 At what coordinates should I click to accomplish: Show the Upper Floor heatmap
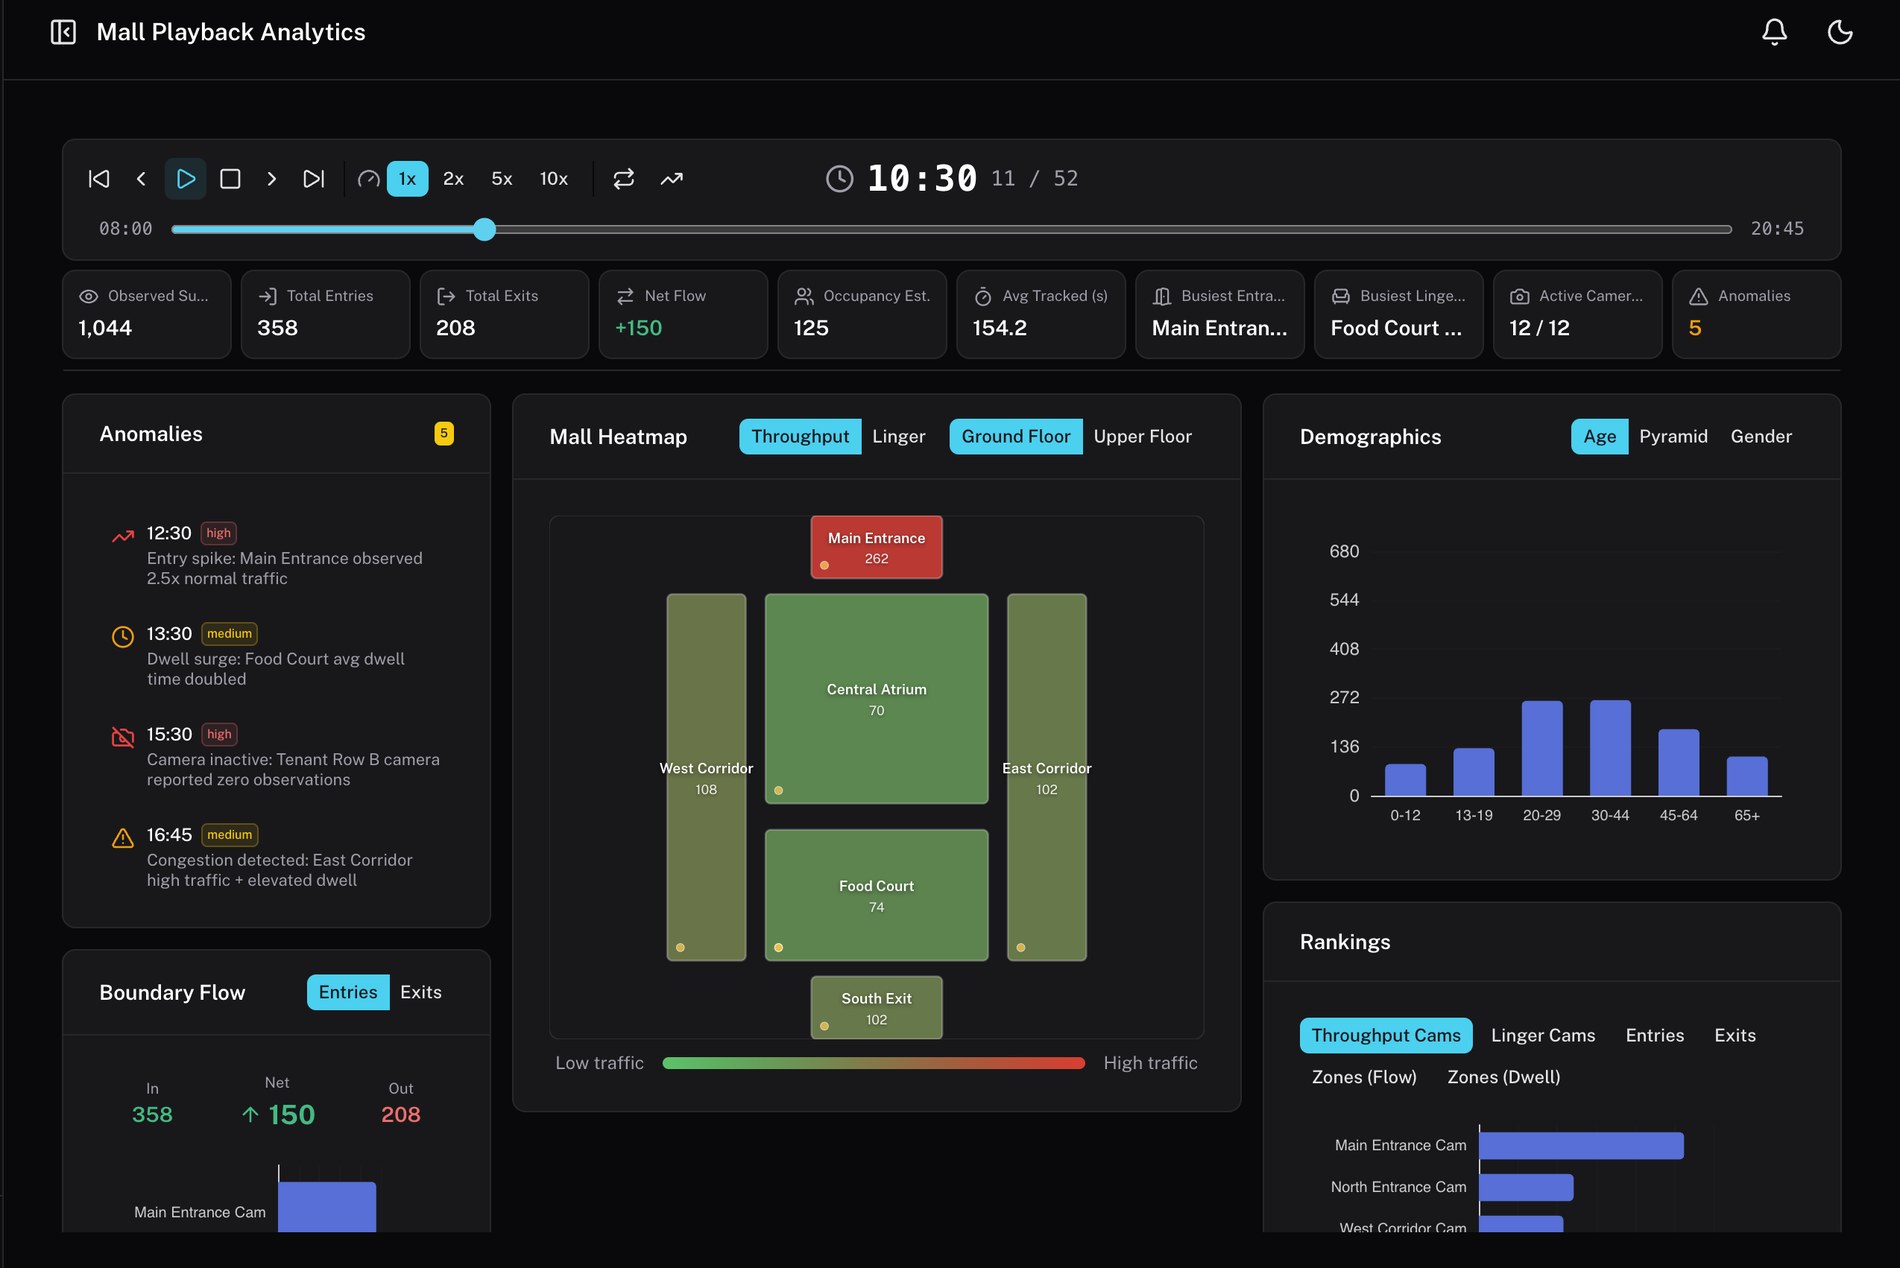[x=1143, y=437]
